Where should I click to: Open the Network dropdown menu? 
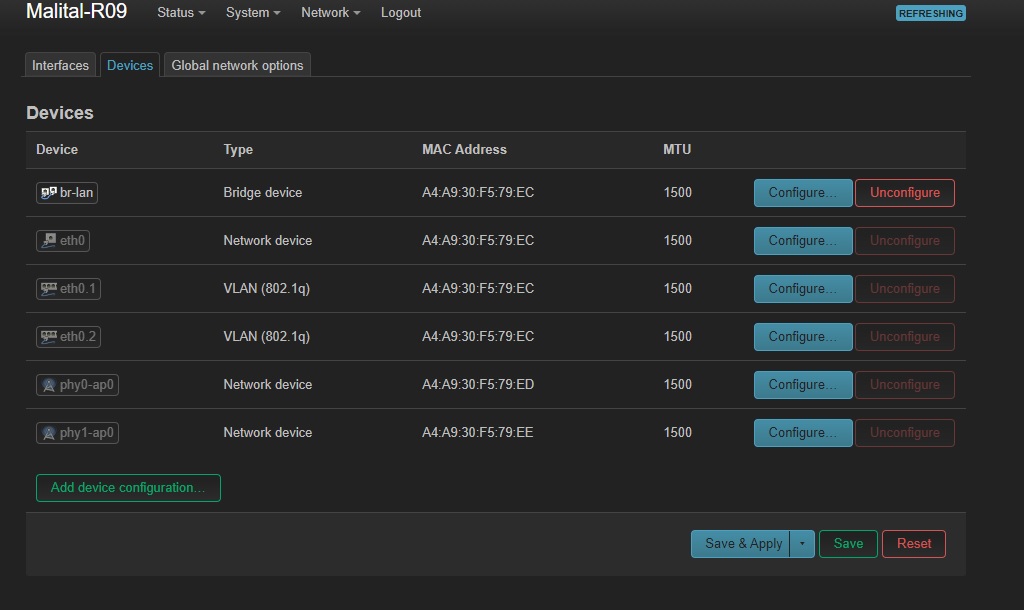tap(330, 12)
